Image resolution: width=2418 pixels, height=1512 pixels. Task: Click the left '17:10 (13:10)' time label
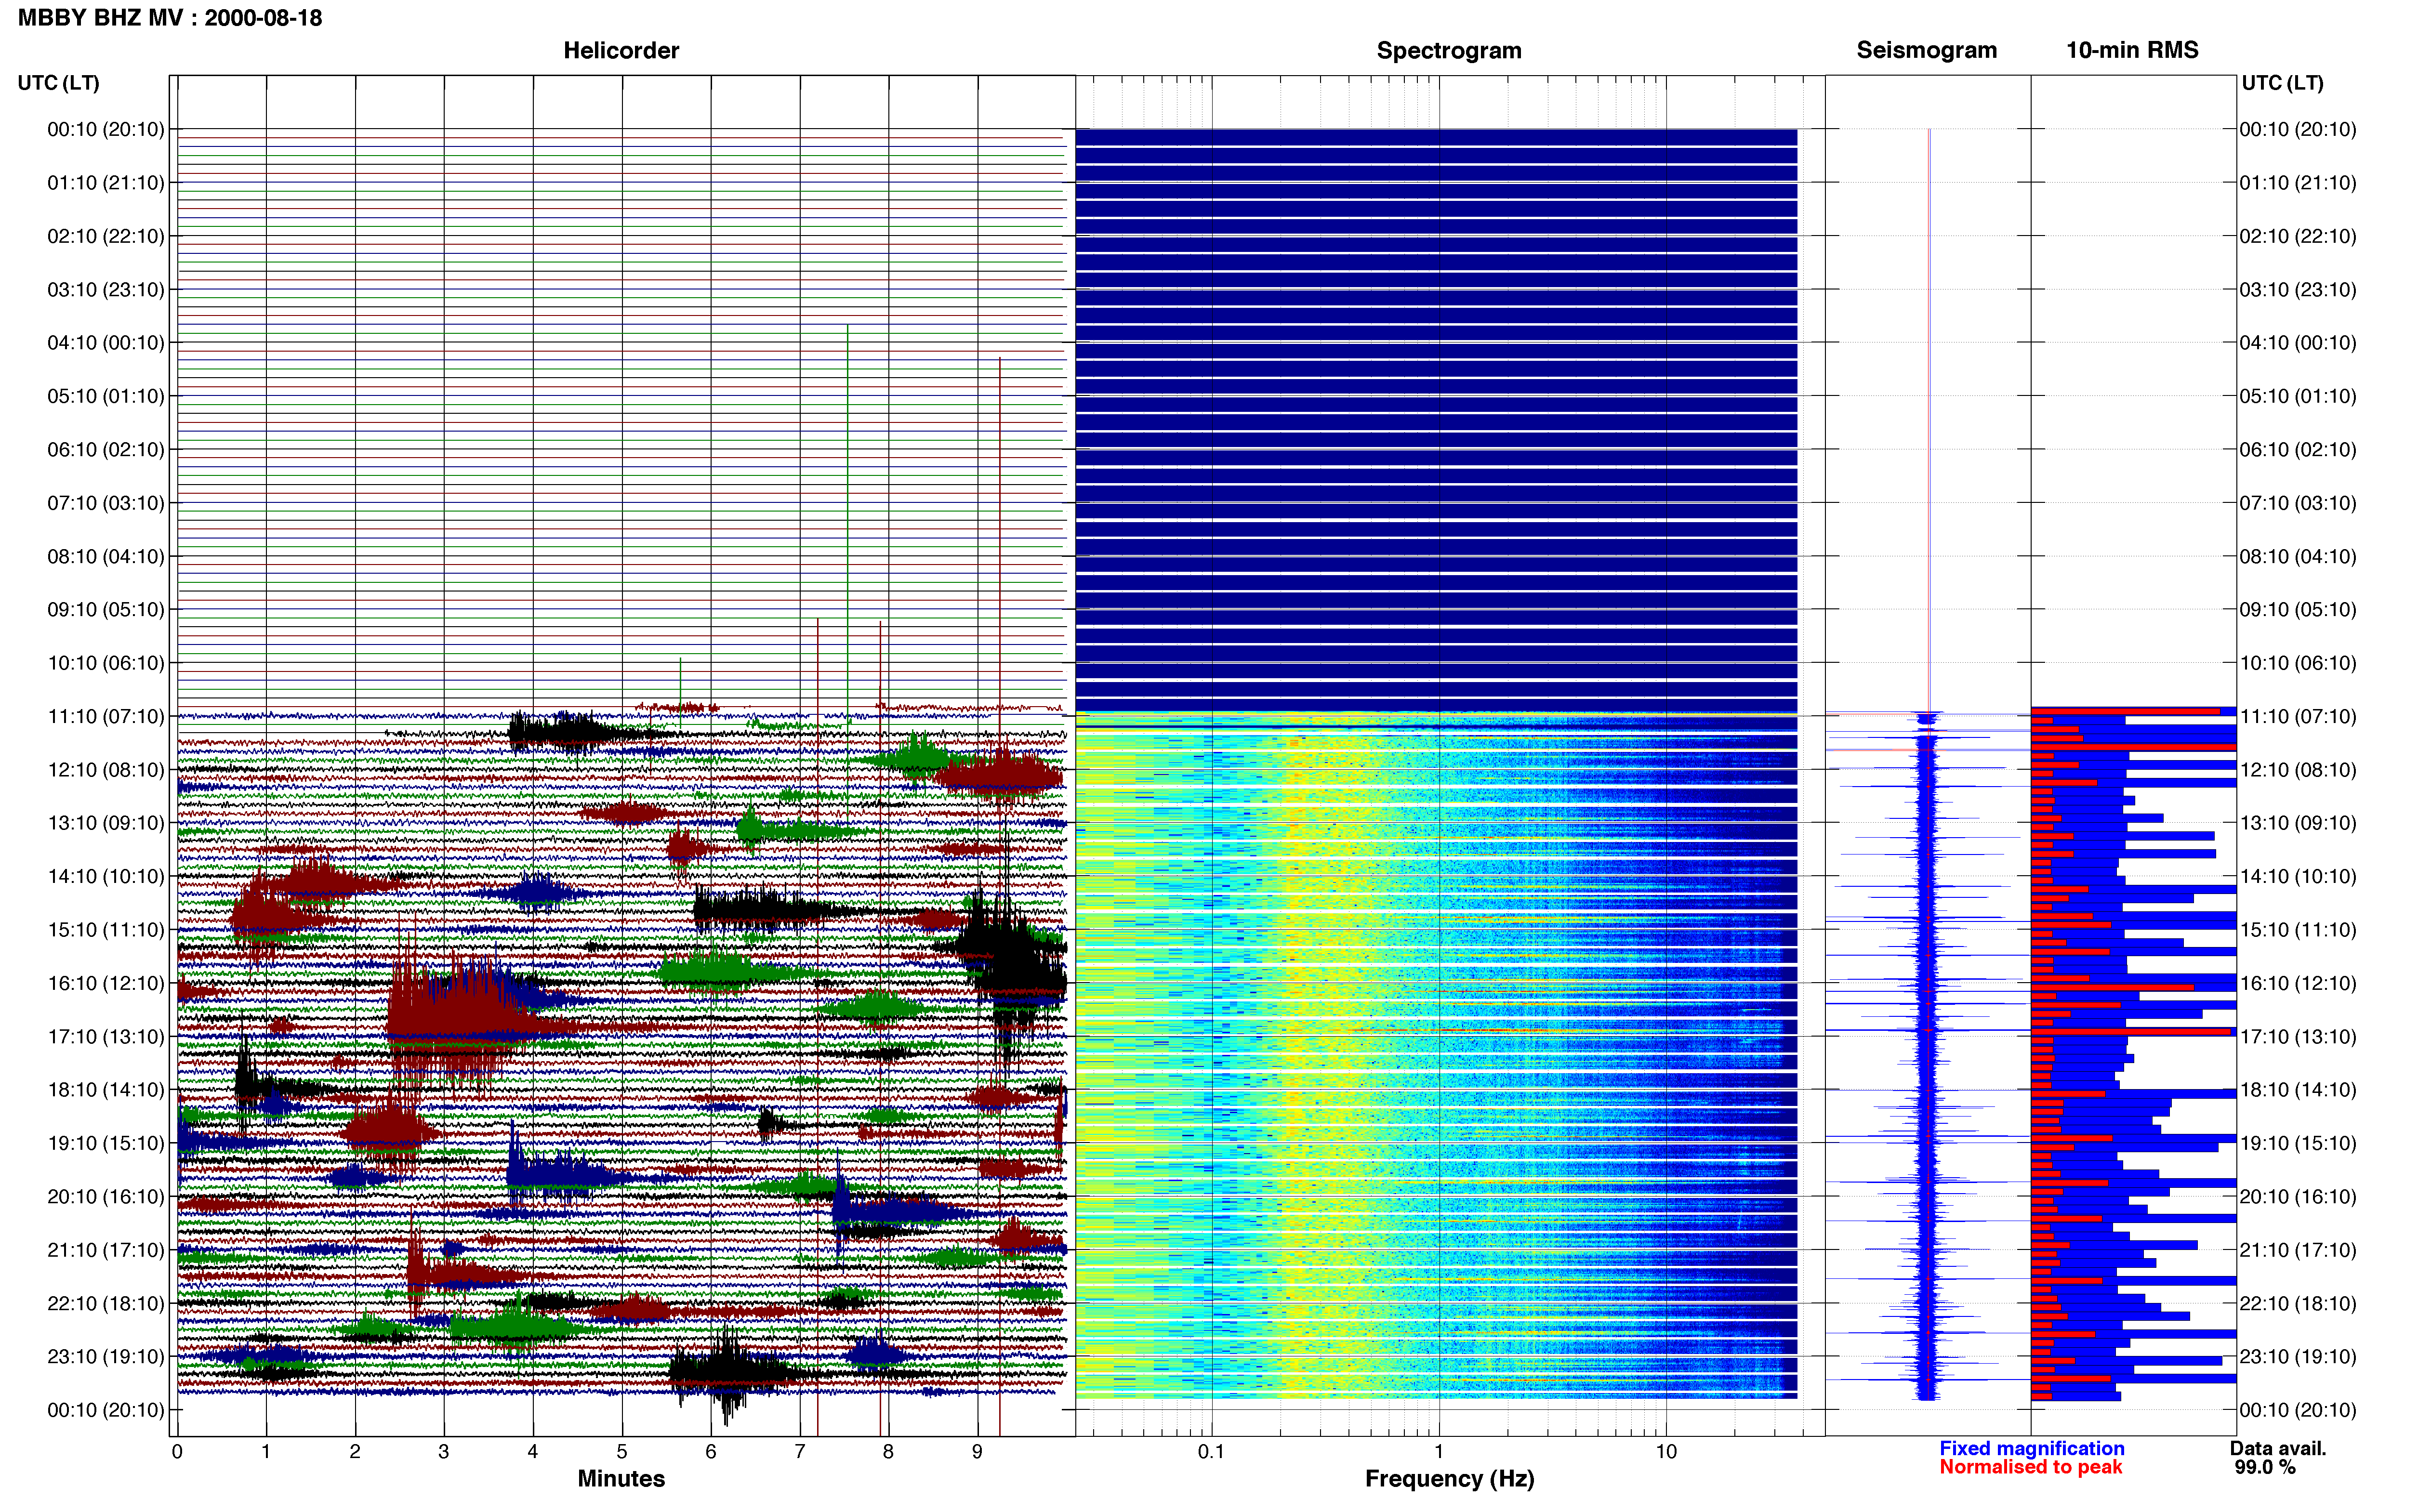tap(106, 1036)
